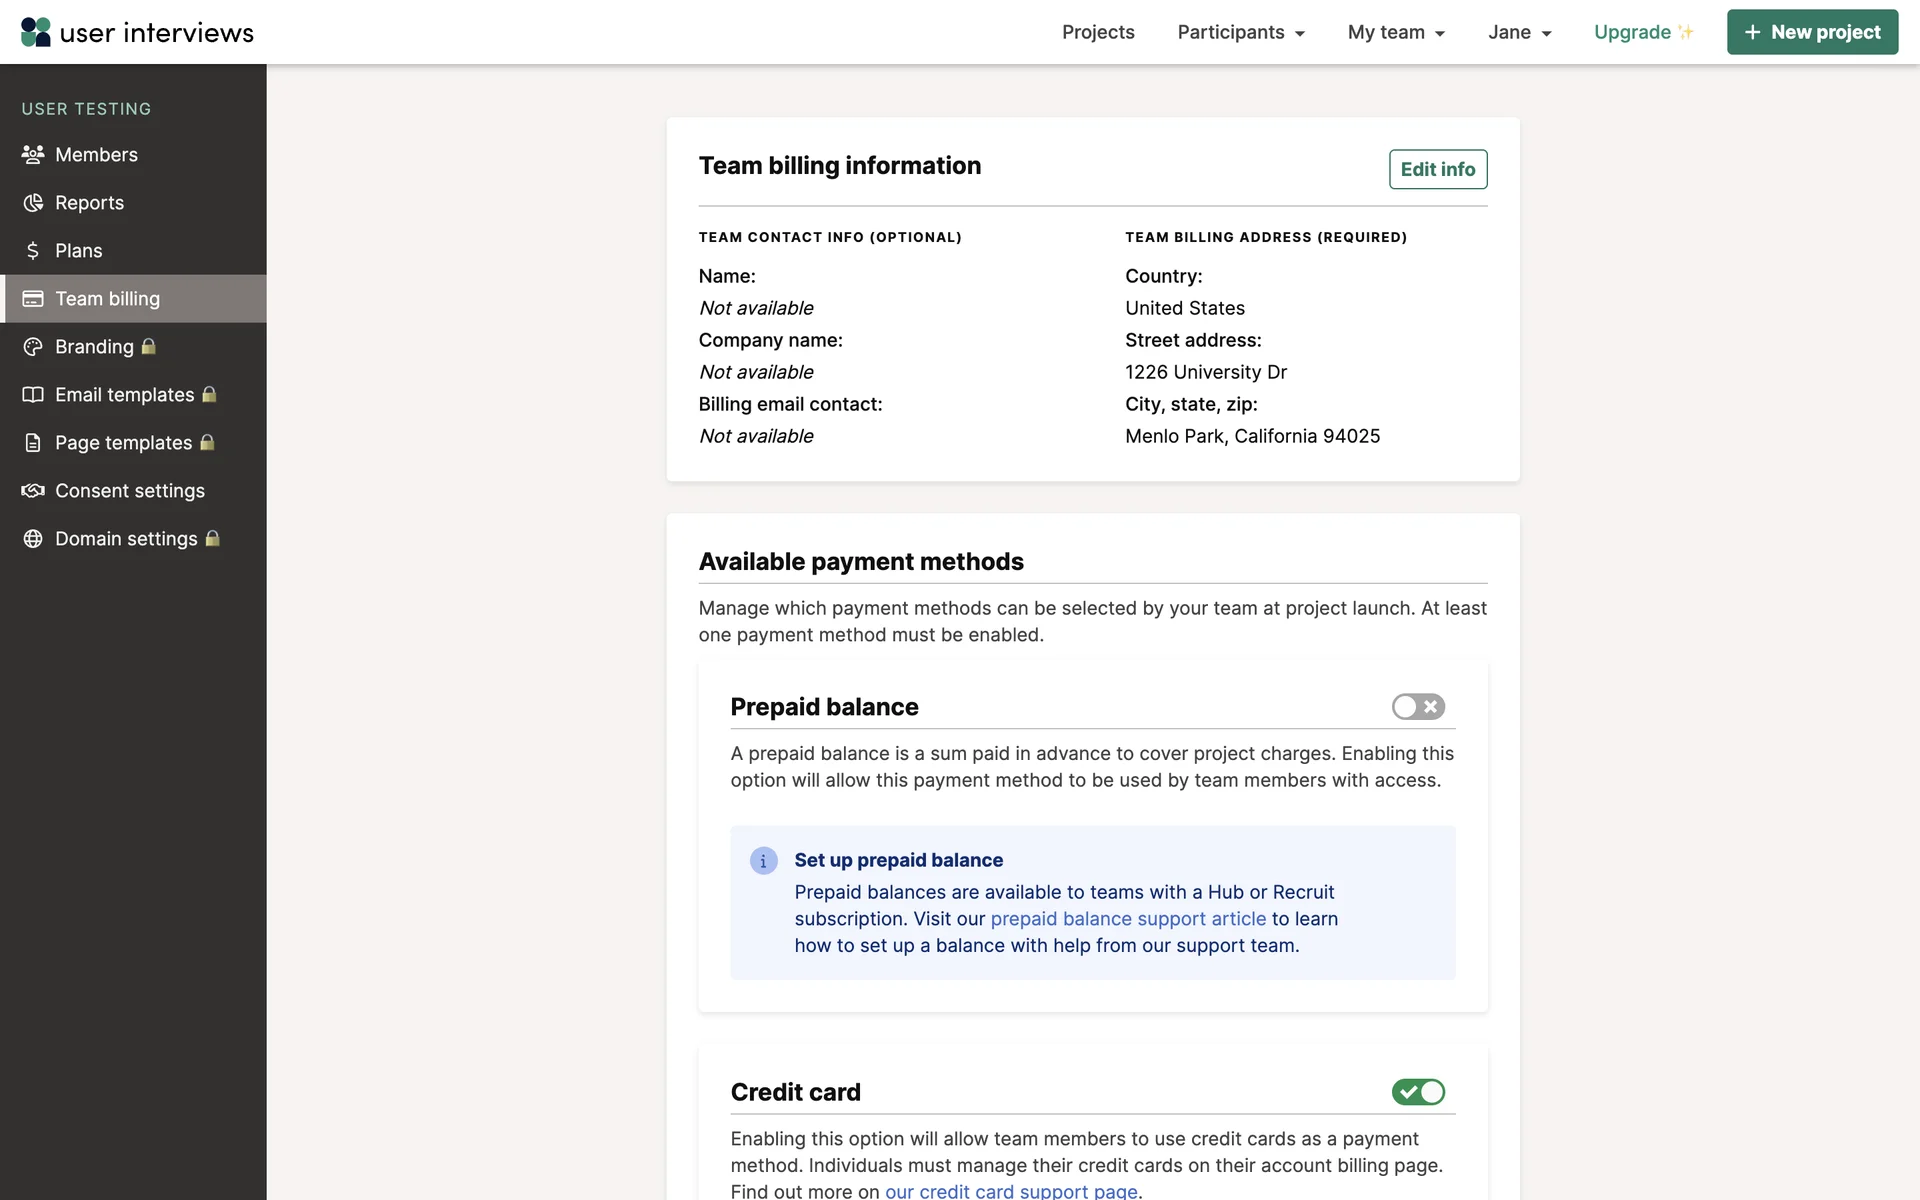Screen dimensions: 1920x1200
Task: Open the My team dropdown
Action: (1396, 32)
